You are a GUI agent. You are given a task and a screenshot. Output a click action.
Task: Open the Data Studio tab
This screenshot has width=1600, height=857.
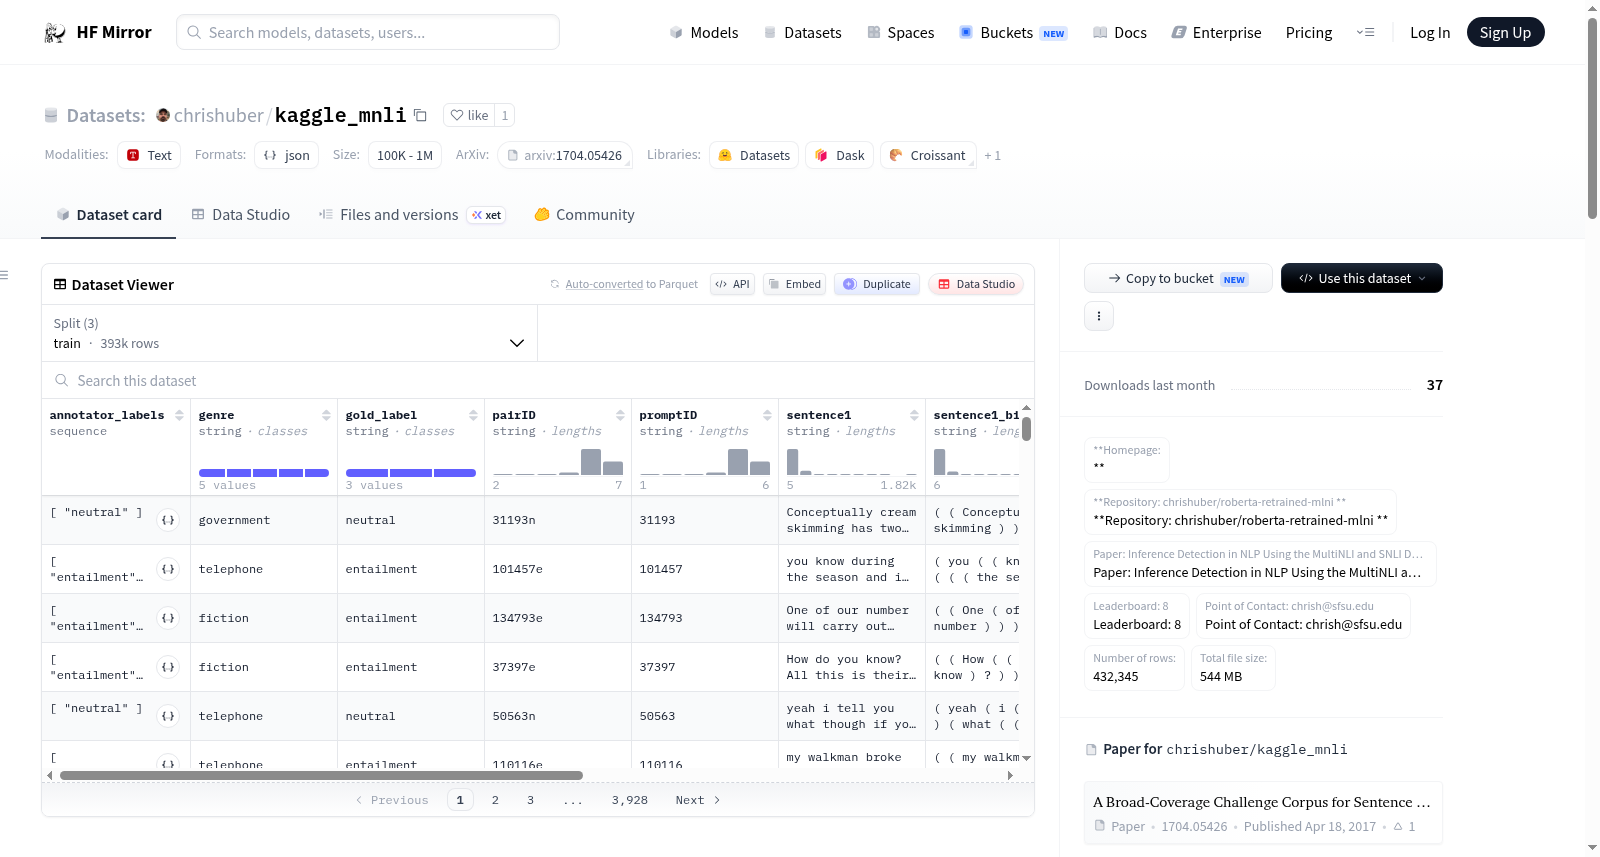(x=241, y=214)
